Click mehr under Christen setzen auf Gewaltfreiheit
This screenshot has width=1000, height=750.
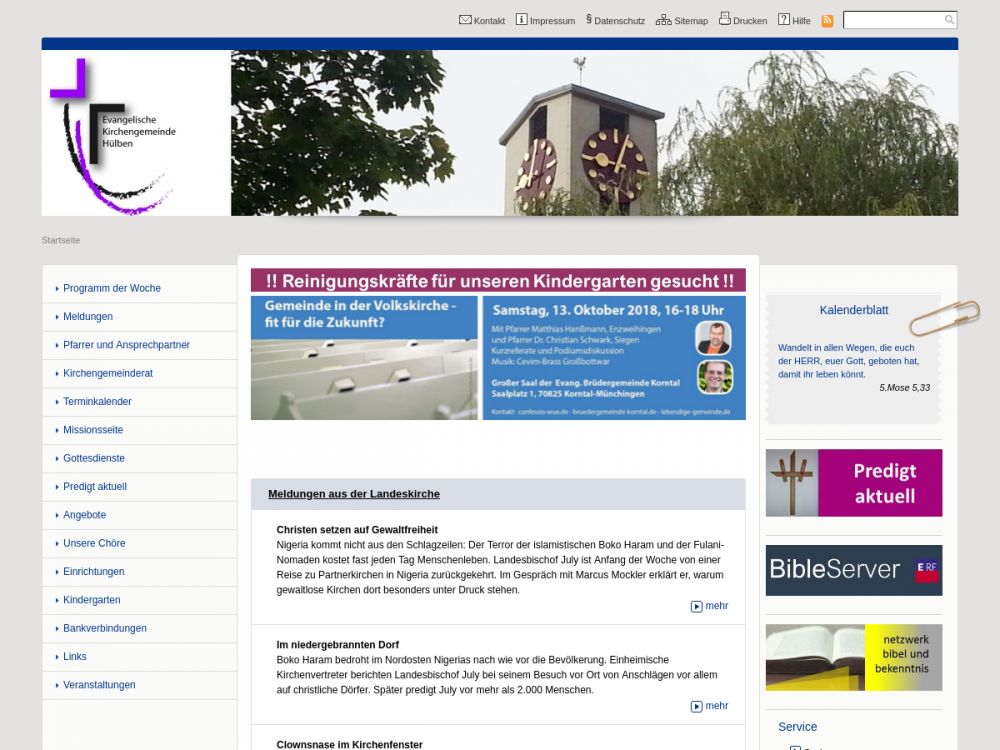point(710,606)
